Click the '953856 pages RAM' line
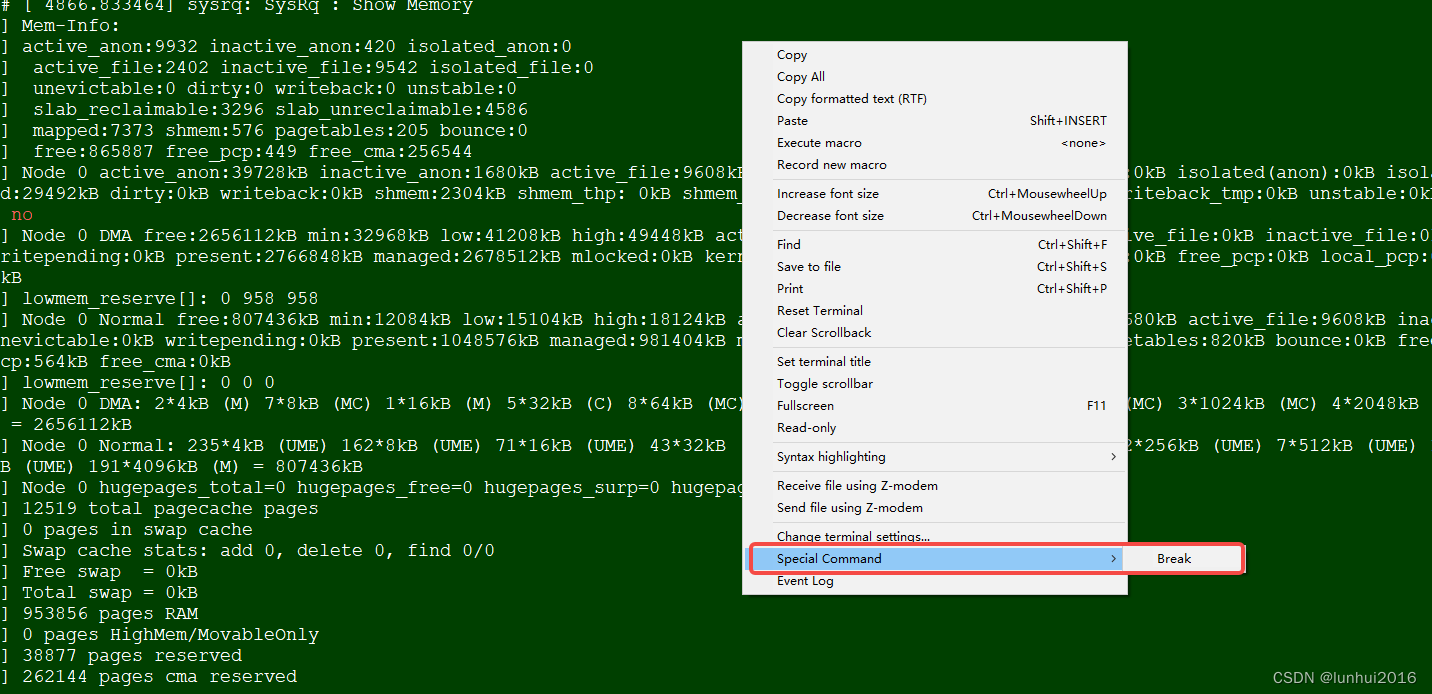Screen dimensions: 1432x694 coord(110,614)
